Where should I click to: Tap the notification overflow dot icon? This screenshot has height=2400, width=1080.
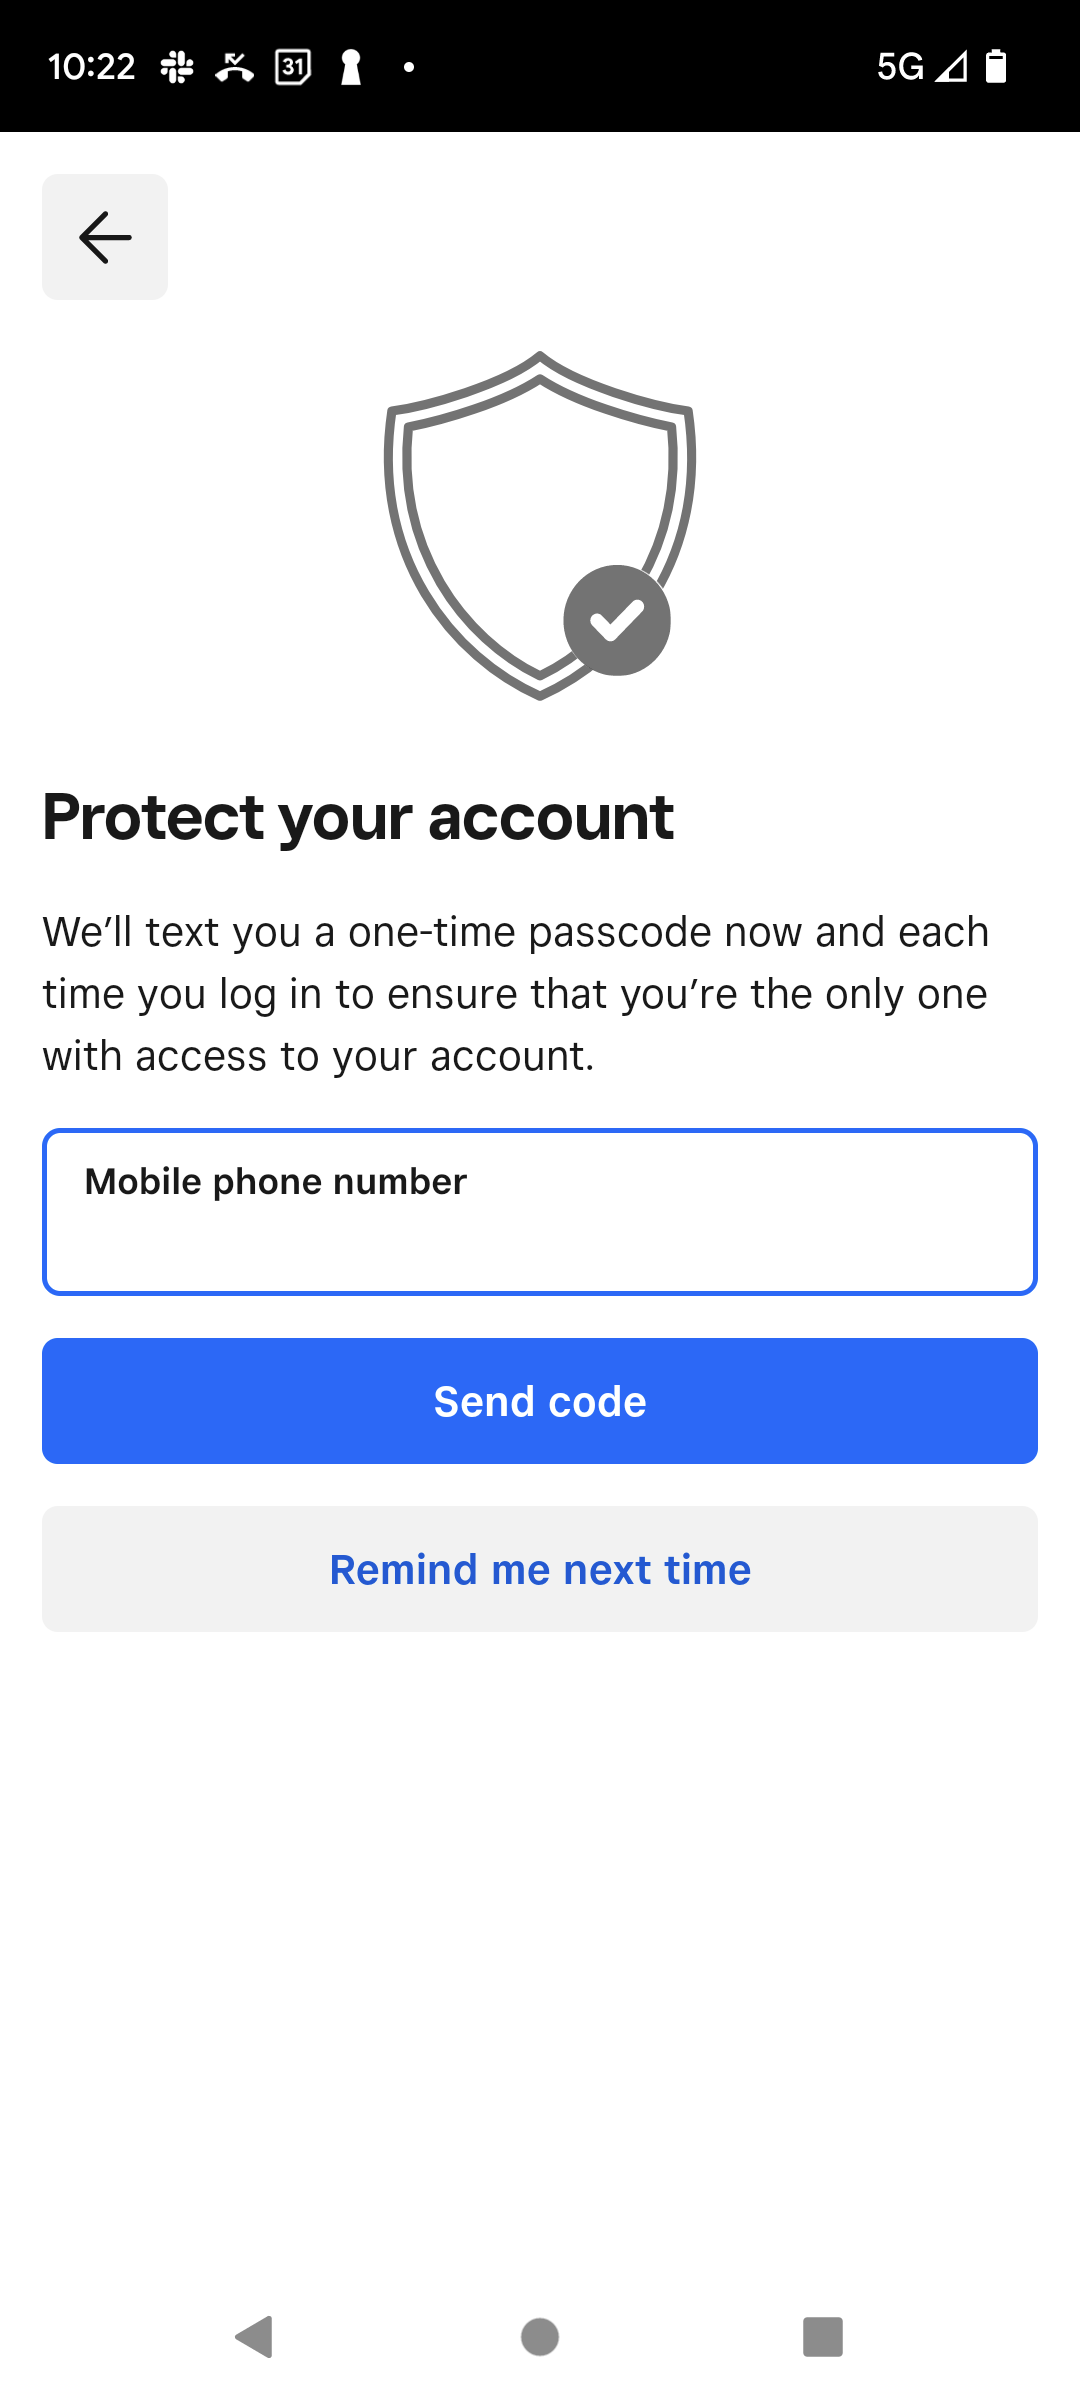409,67
